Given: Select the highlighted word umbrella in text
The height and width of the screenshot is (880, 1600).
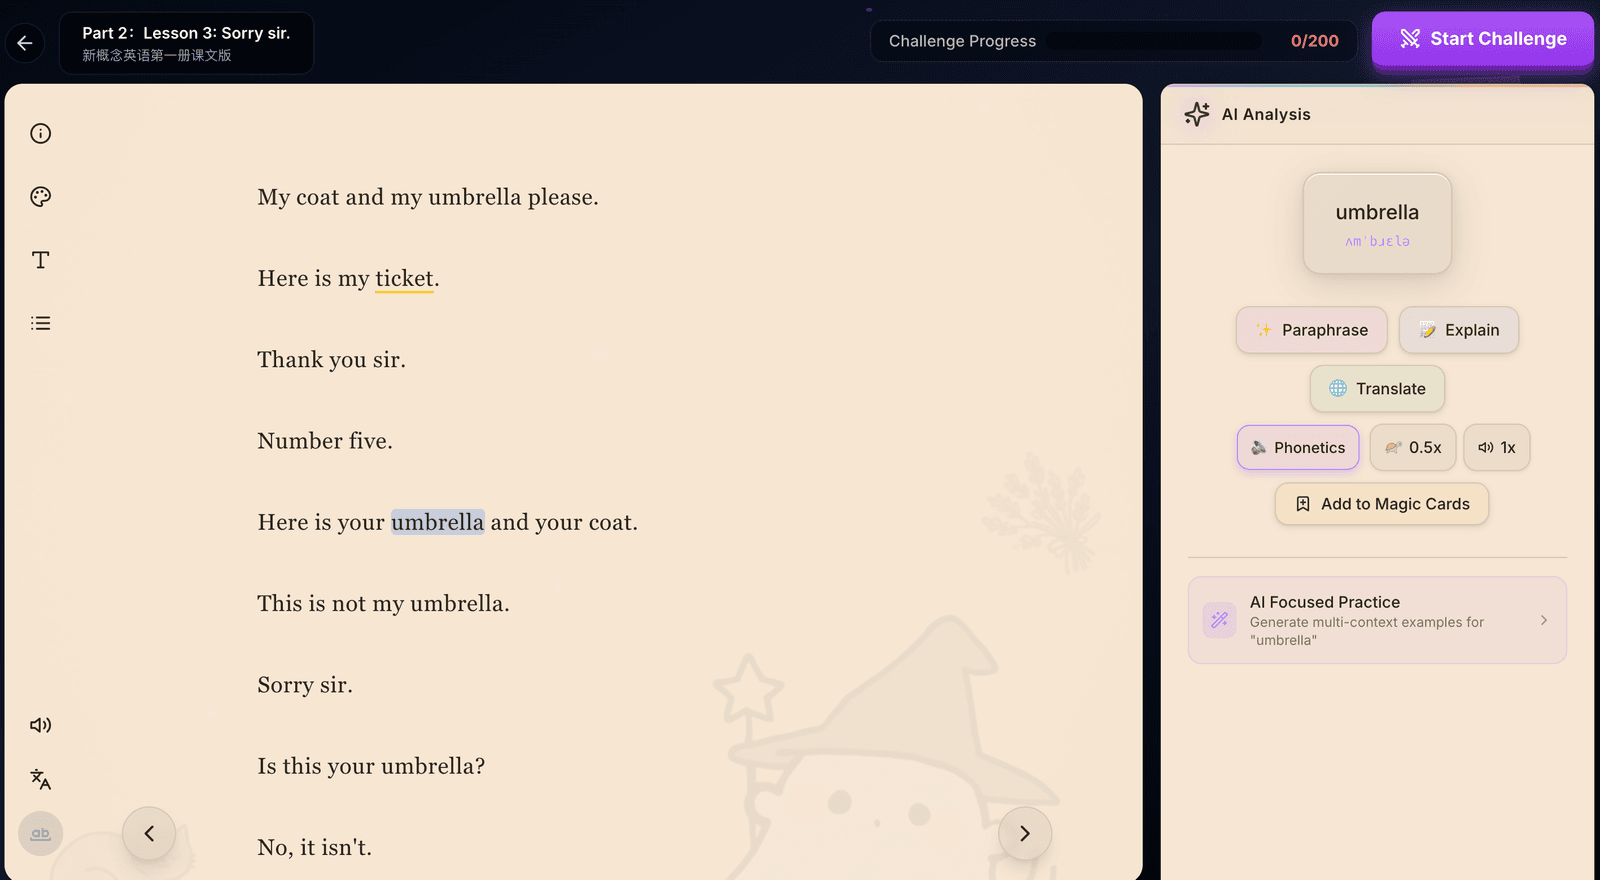Looking at the screenshot, I should click(x=437, y=521).
